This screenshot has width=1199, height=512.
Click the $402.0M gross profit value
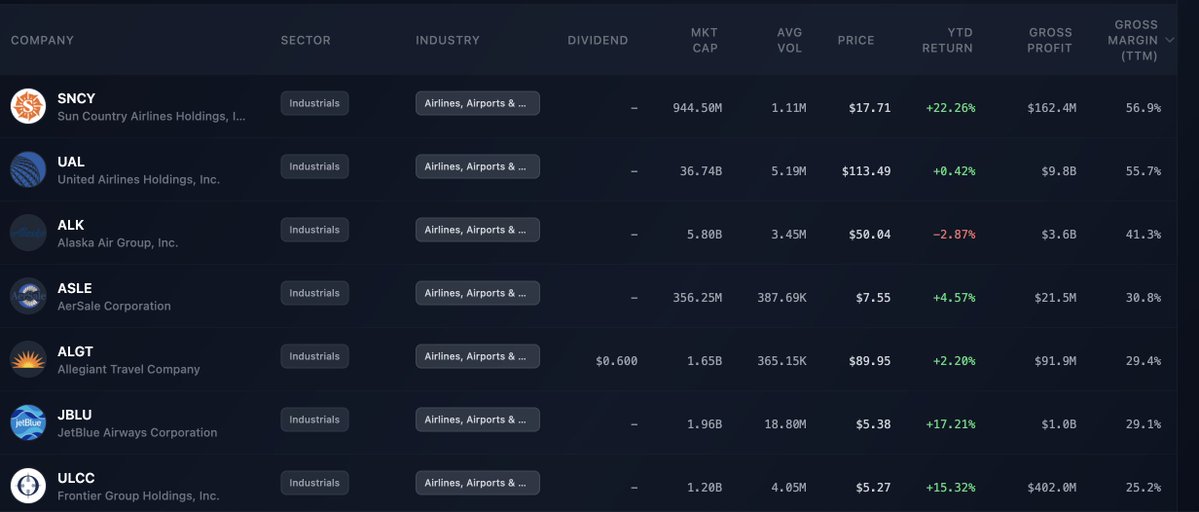1052,488
